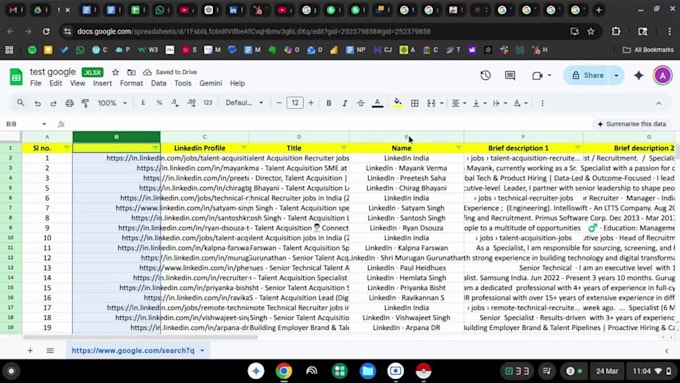Open Chrome from the taskbar
This screenshot has height=383, width=680.
click(284, 371)
